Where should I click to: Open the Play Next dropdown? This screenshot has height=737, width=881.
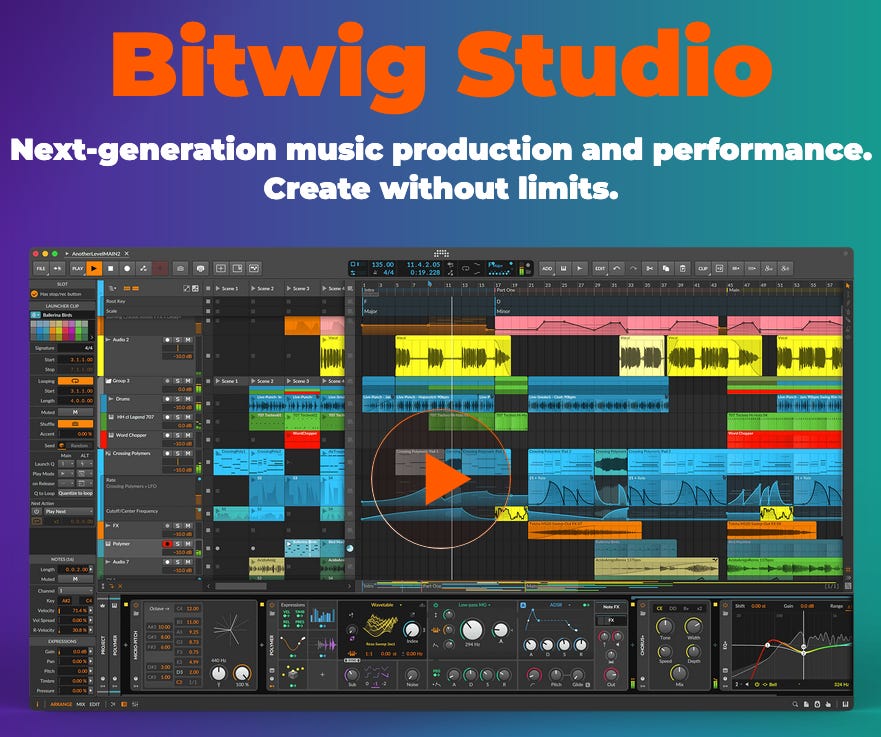click(x=69, y=512)
